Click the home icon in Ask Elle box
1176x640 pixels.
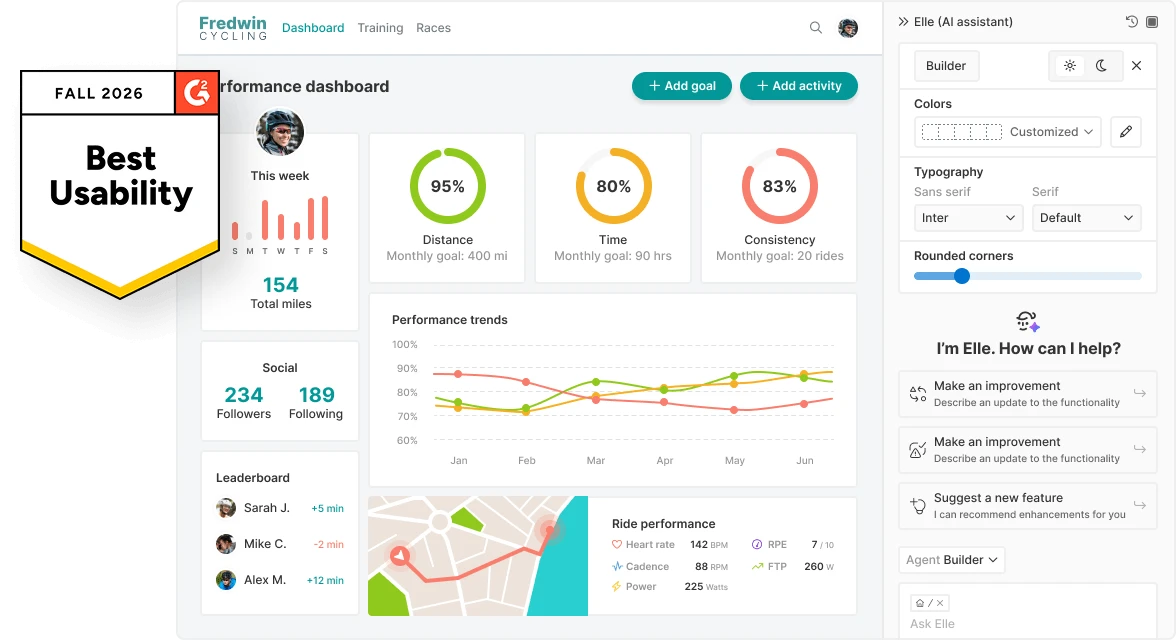pyautogui.click(x=920, y=602)
